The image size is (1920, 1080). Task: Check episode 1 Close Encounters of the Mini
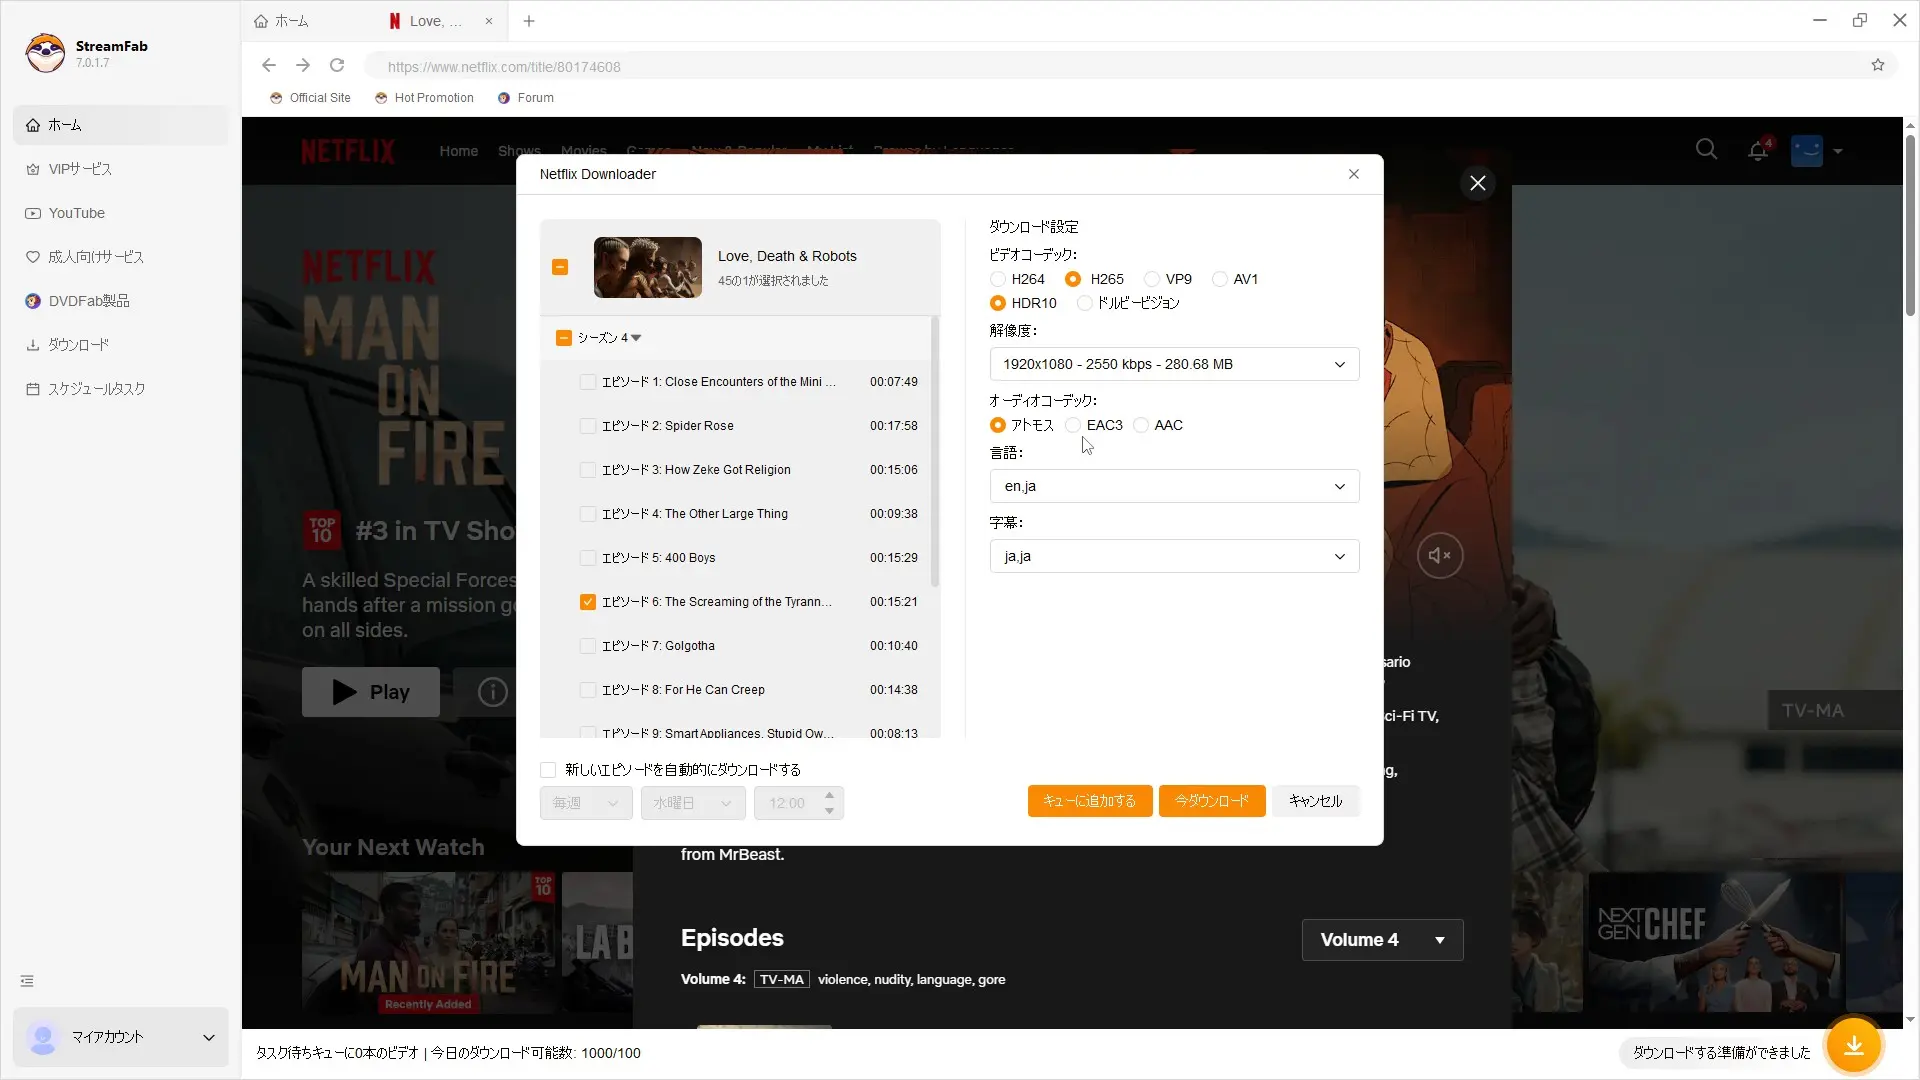tap(588, 382)
